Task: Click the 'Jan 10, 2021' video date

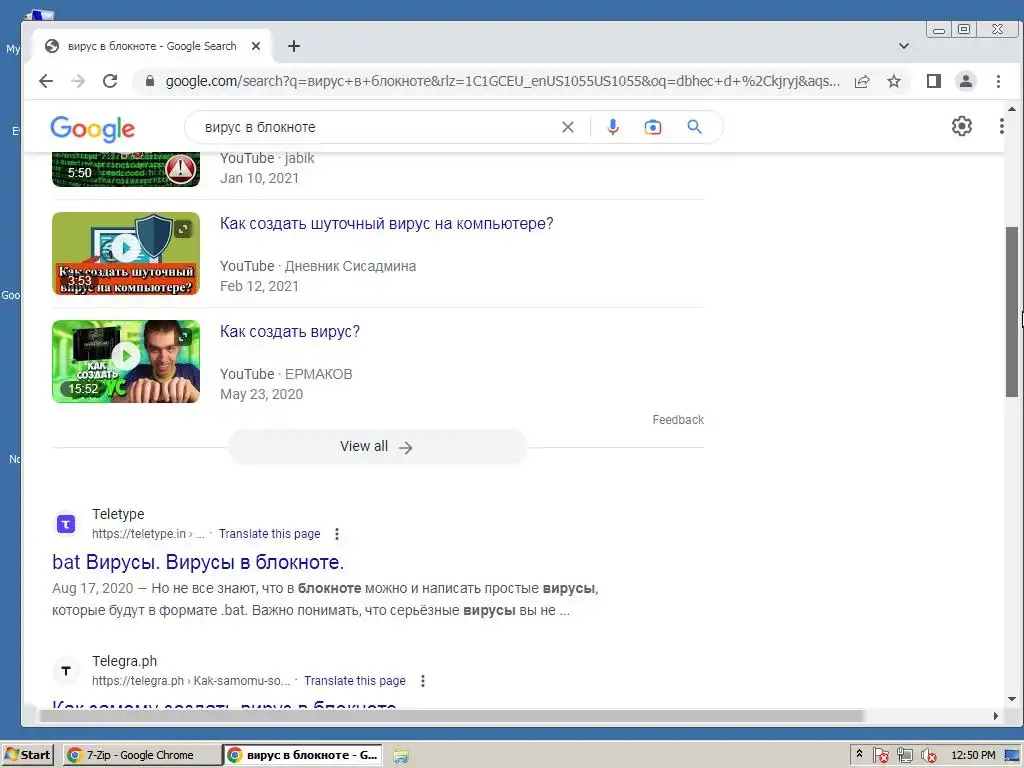Action: [259, 178]
